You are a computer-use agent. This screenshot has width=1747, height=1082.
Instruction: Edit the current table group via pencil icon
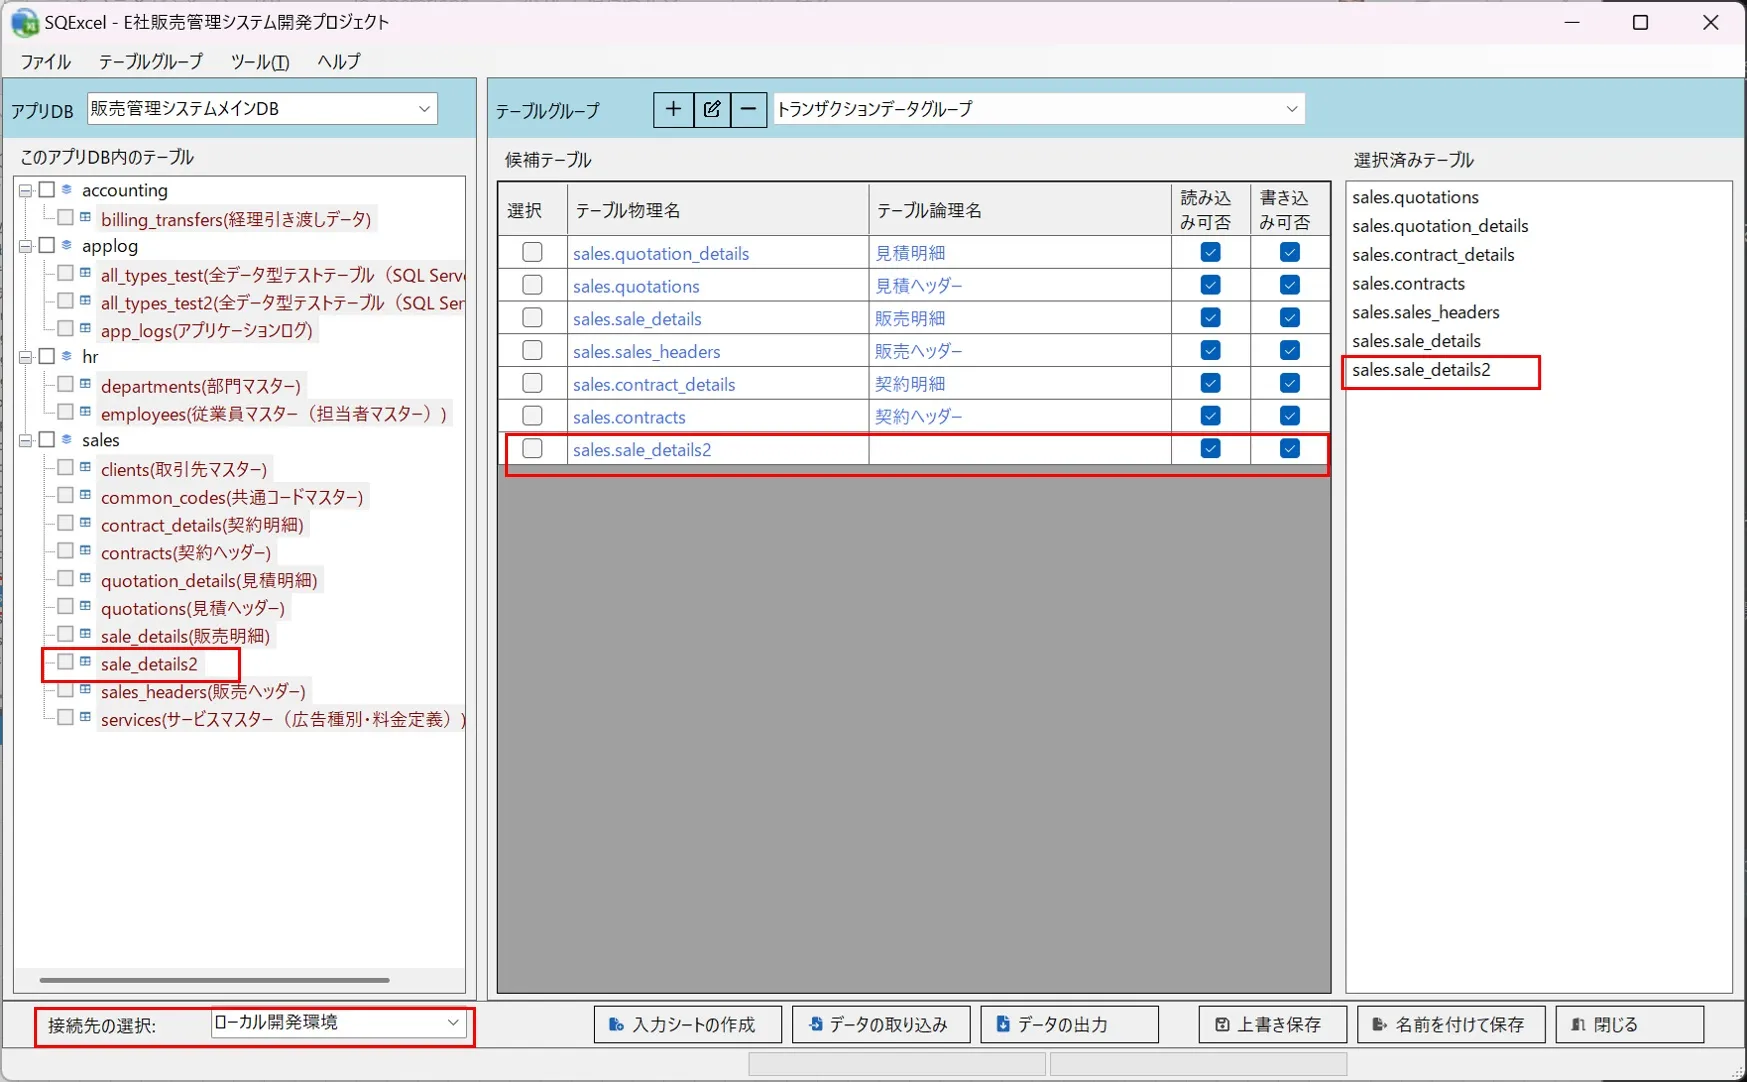pyautogui.click(x=712, y=109)
